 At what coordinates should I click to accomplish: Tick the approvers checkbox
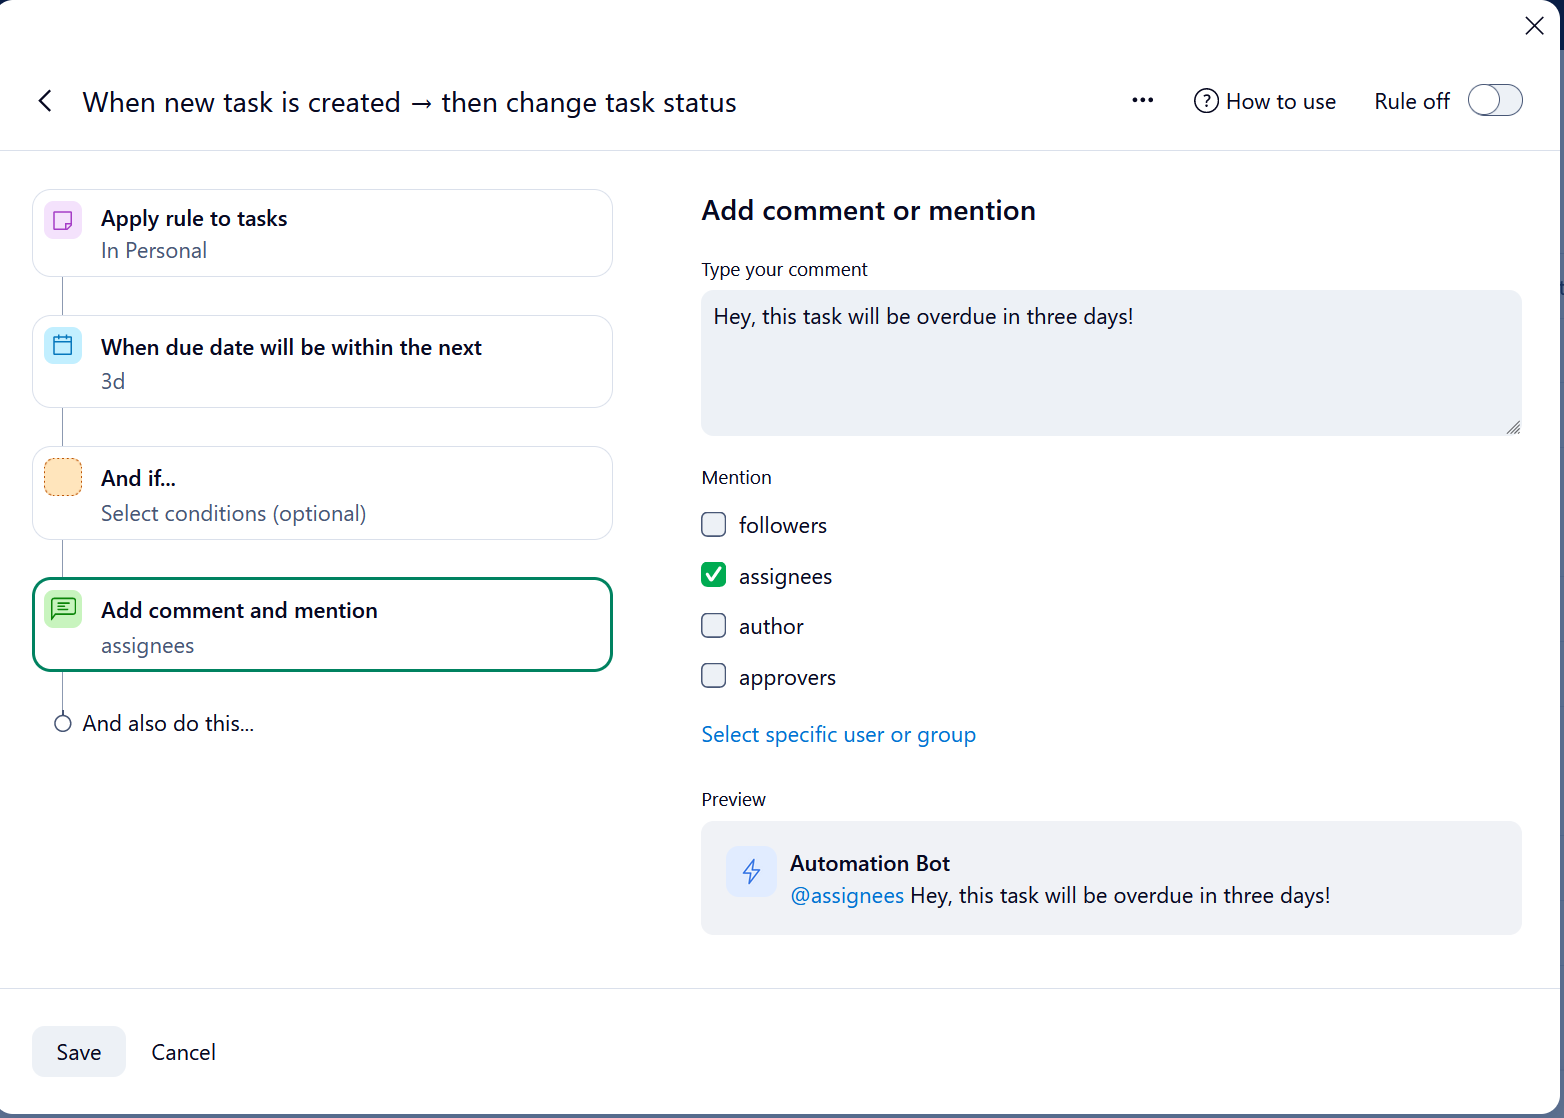(x=714, y=676)
